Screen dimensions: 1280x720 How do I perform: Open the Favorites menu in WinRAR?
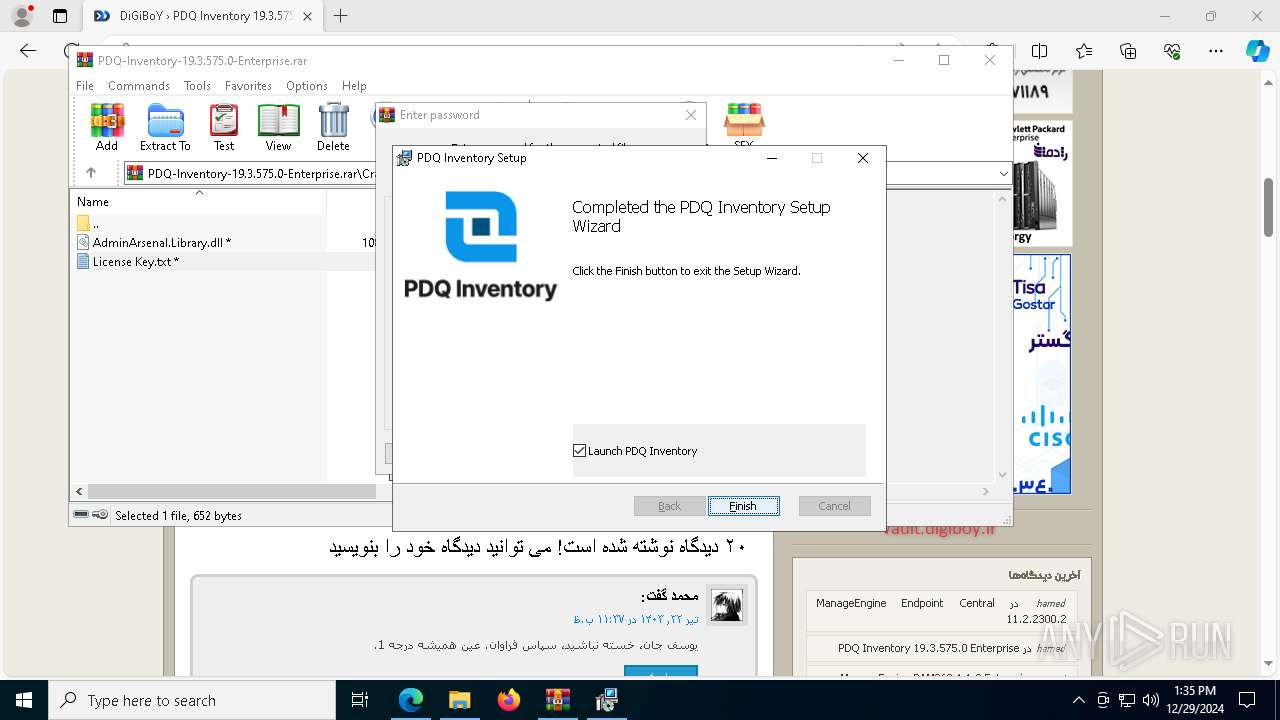[248, 86]
